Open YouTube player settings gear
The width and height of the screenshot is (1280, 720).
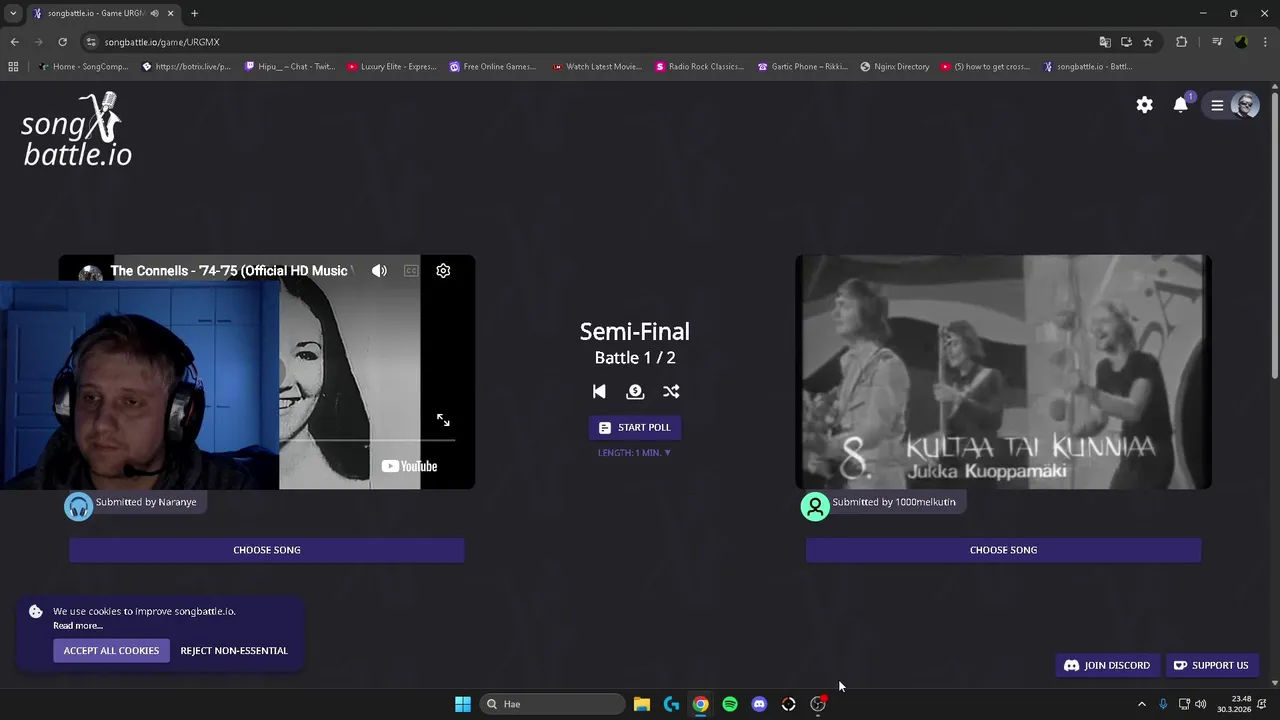tap(443, 271)
